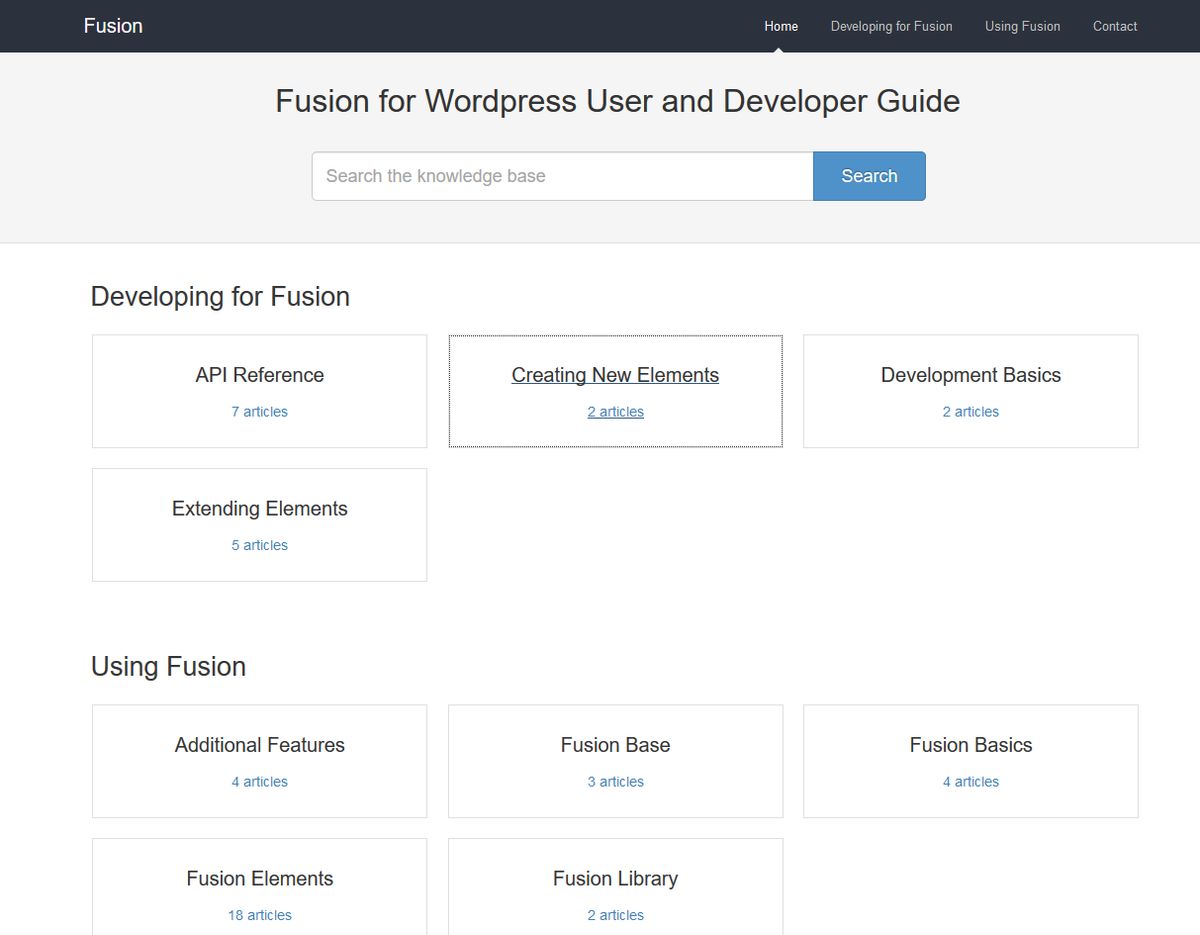Screen dimensions: 1200x935
Task: Open the Fusion Elements category
Action: pyautogui.click(x=259, y=879)
